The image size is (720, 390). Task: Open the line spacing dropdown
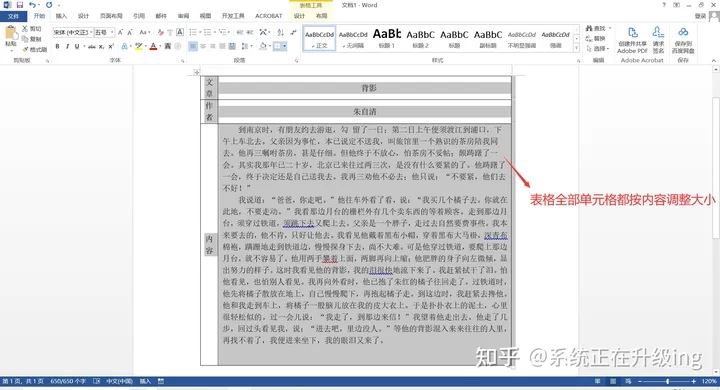[247, 46]
